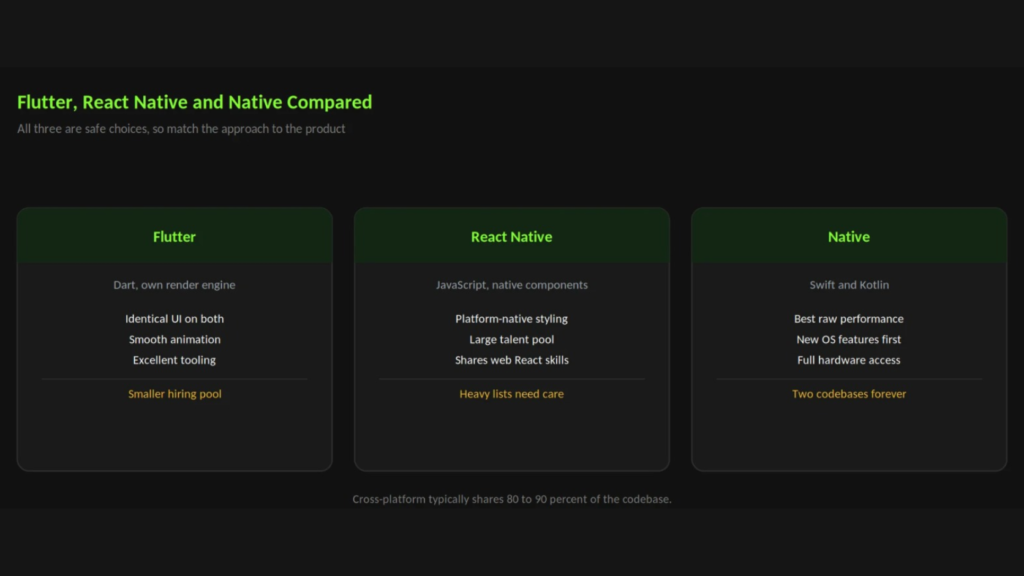Select 'Smaller hiring pool' warning text
1024x576 pixels.
pyautogui.click(x=174, y=394)
